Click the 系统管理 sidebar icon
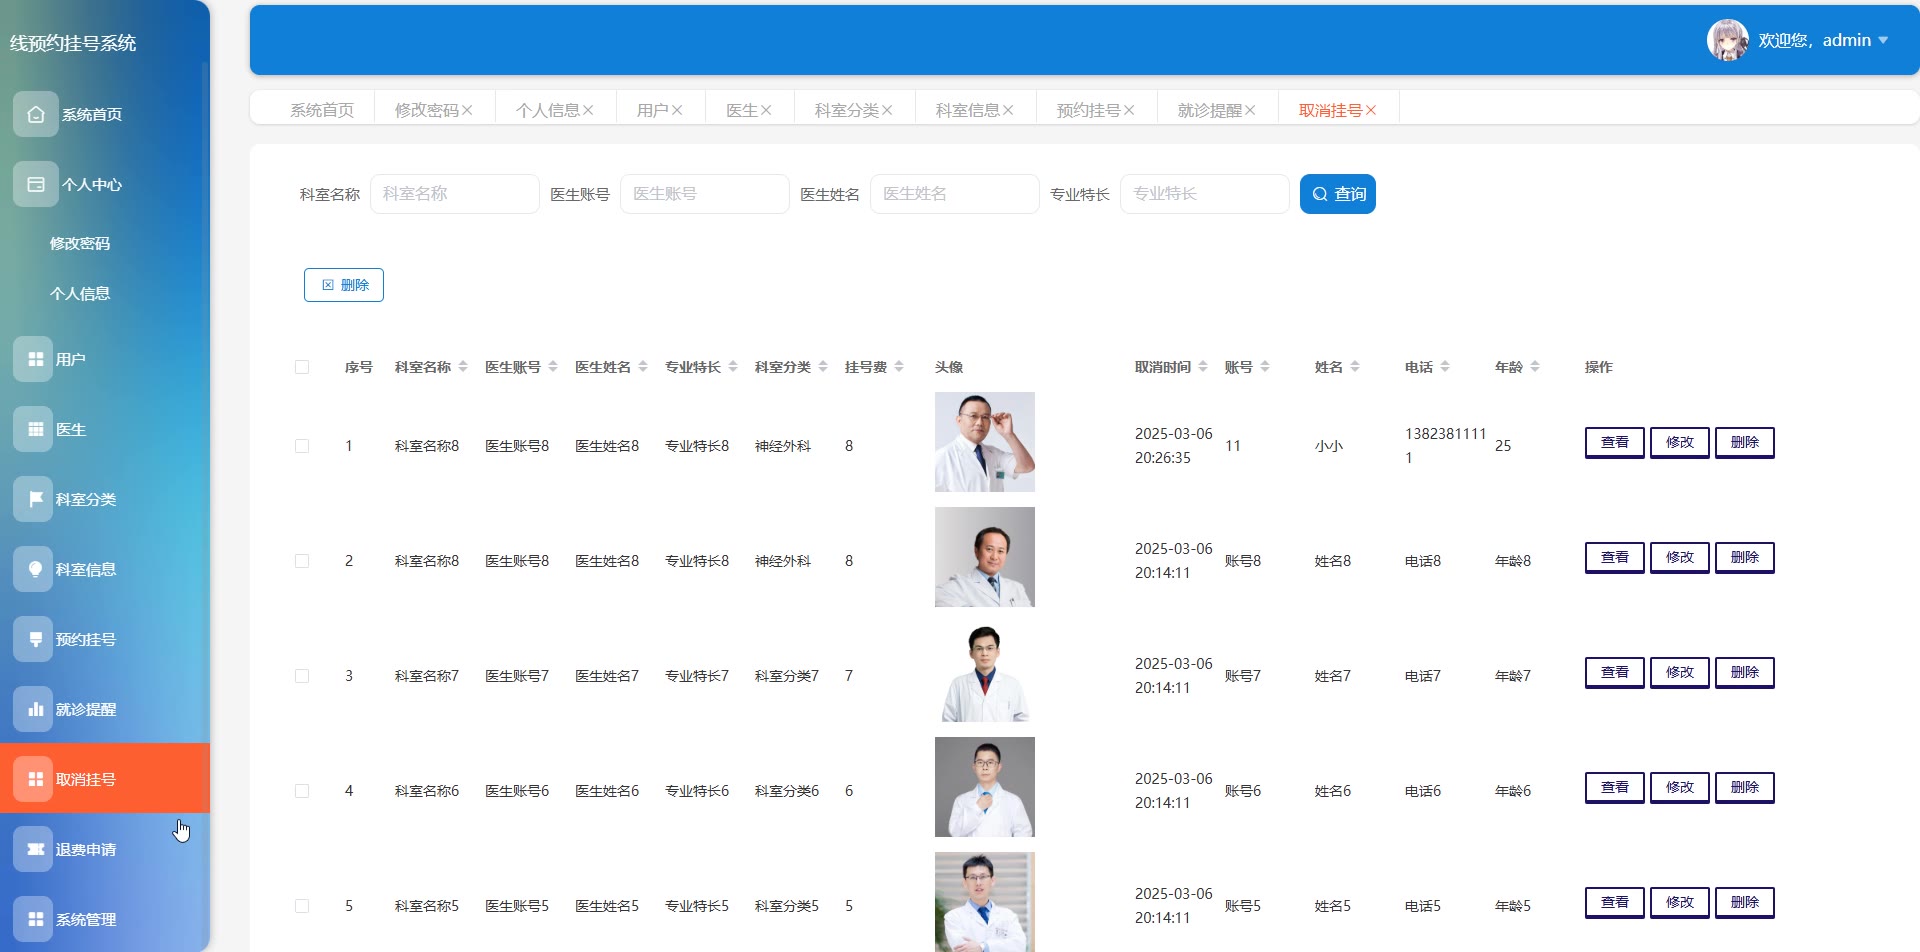 click(34, 919)
